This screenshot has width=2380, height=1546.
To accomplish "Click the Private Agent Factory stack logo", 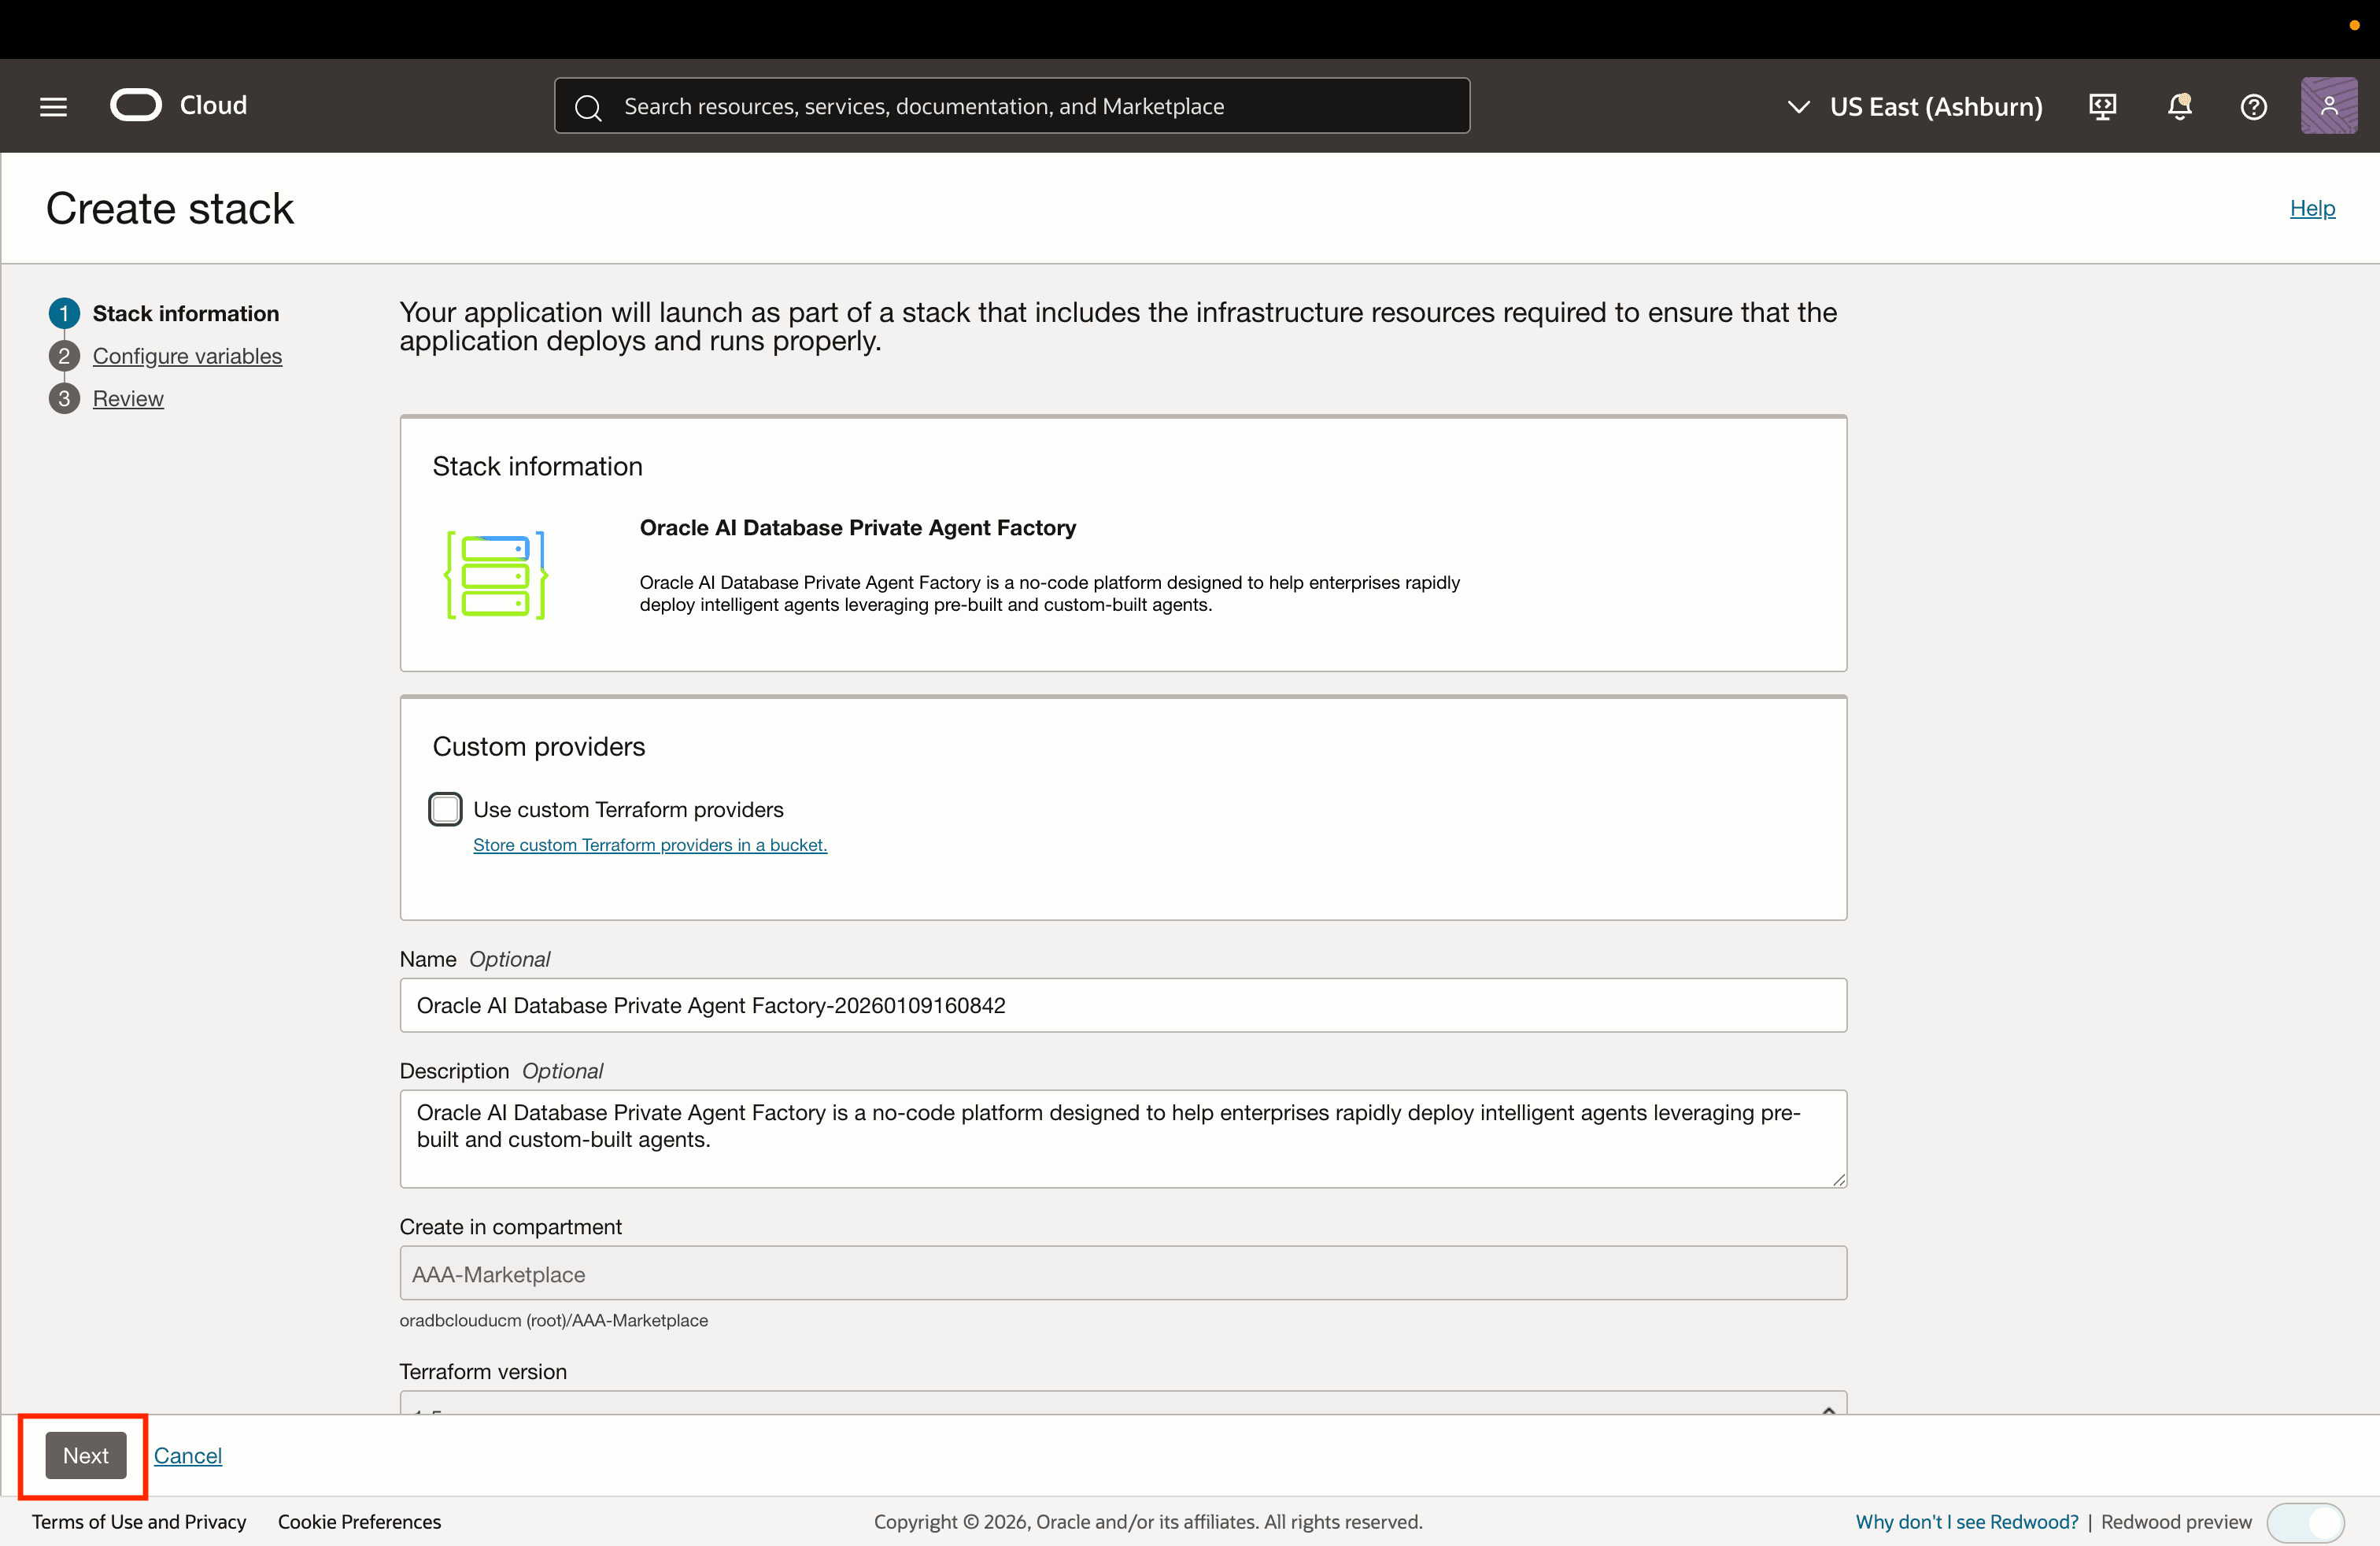I will [x=496, y=575].
